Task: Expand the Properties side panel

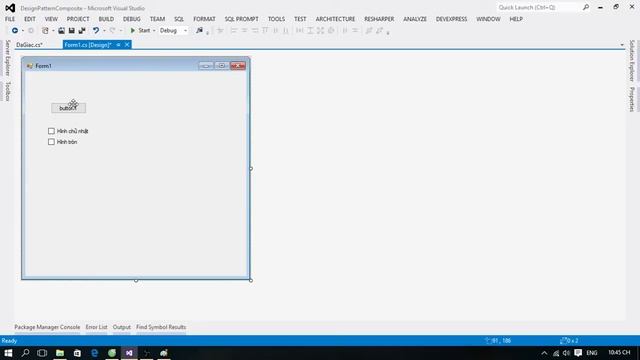Action: pos(631,99)
